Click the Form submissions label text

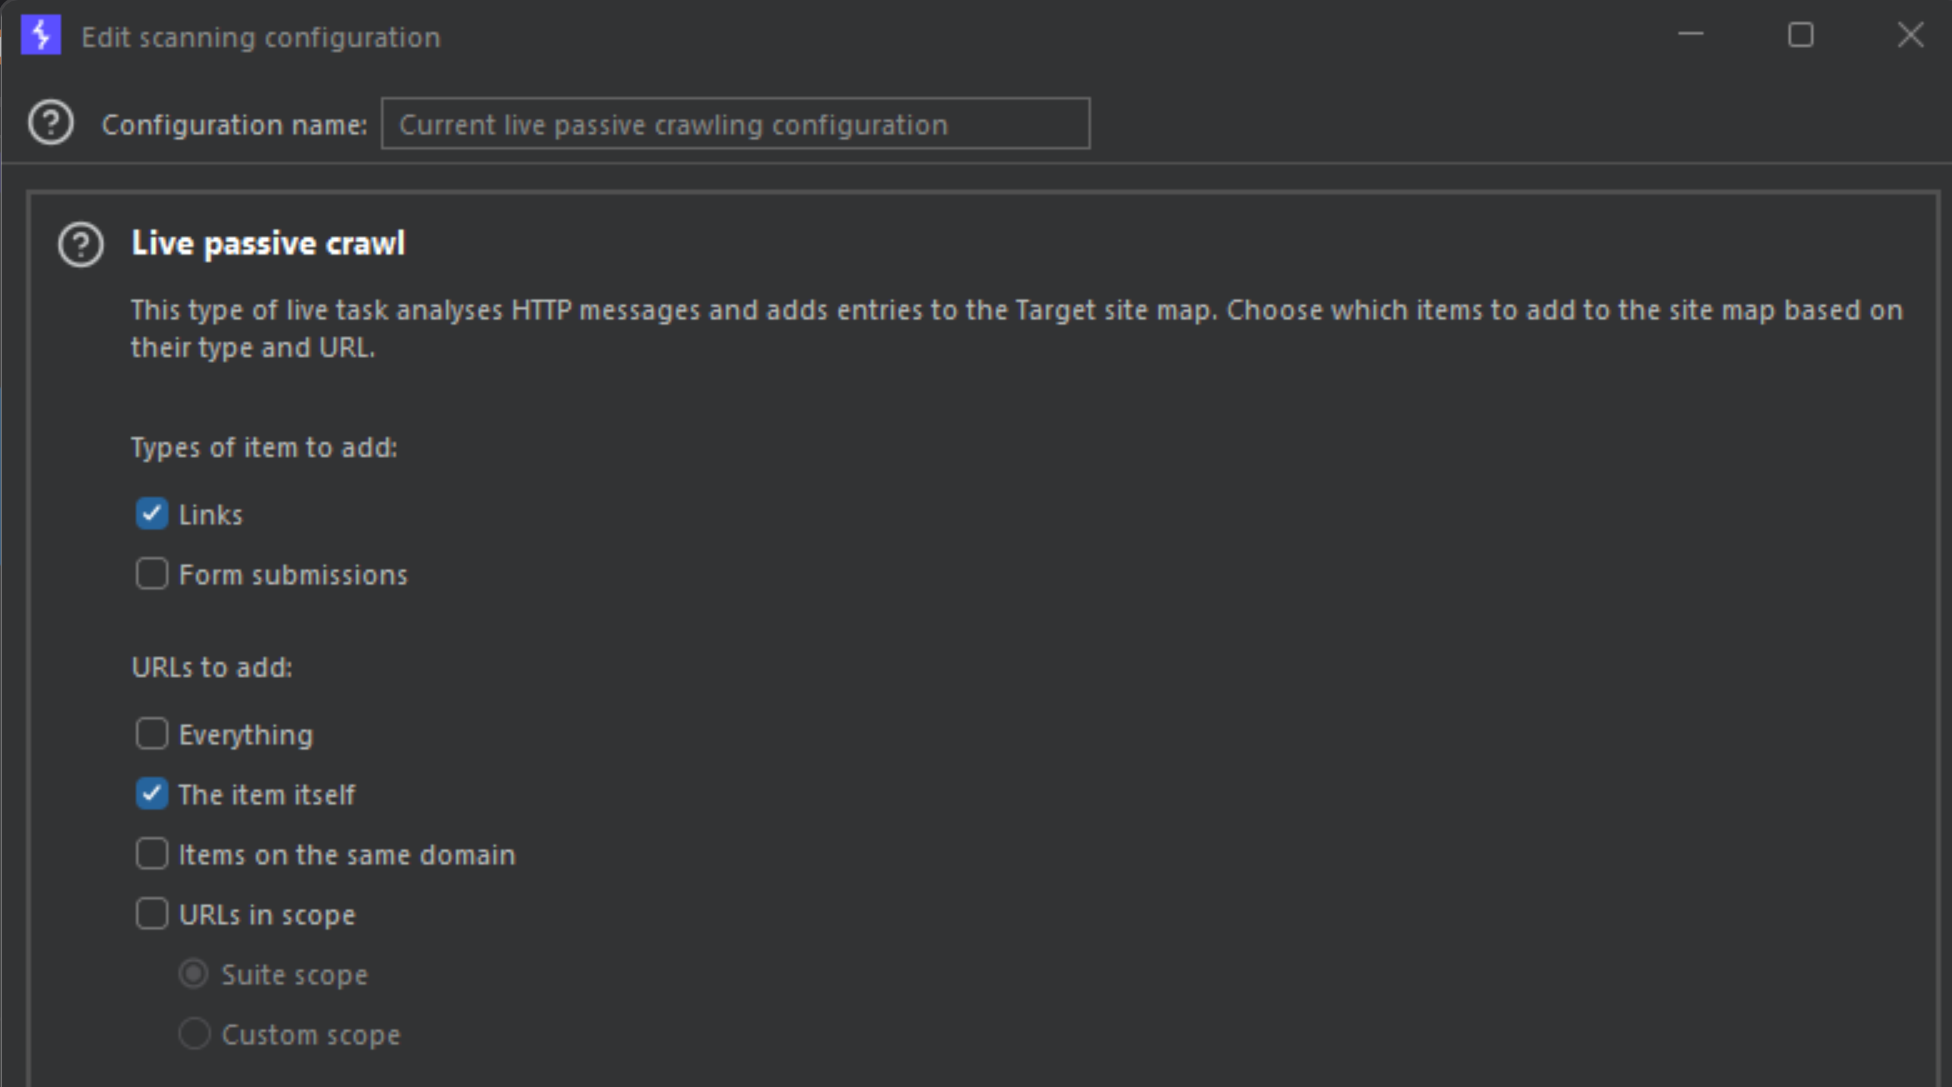[x=293, y=575]
